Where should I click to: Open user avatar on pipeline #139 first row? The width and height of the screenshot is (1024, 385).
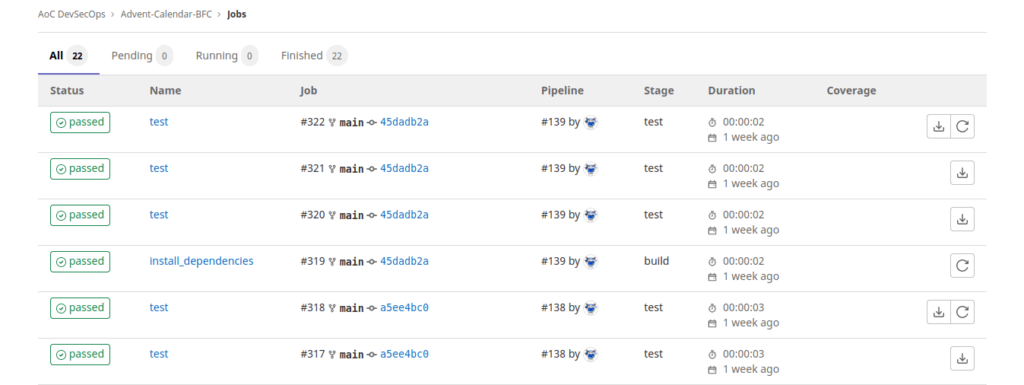590,122
